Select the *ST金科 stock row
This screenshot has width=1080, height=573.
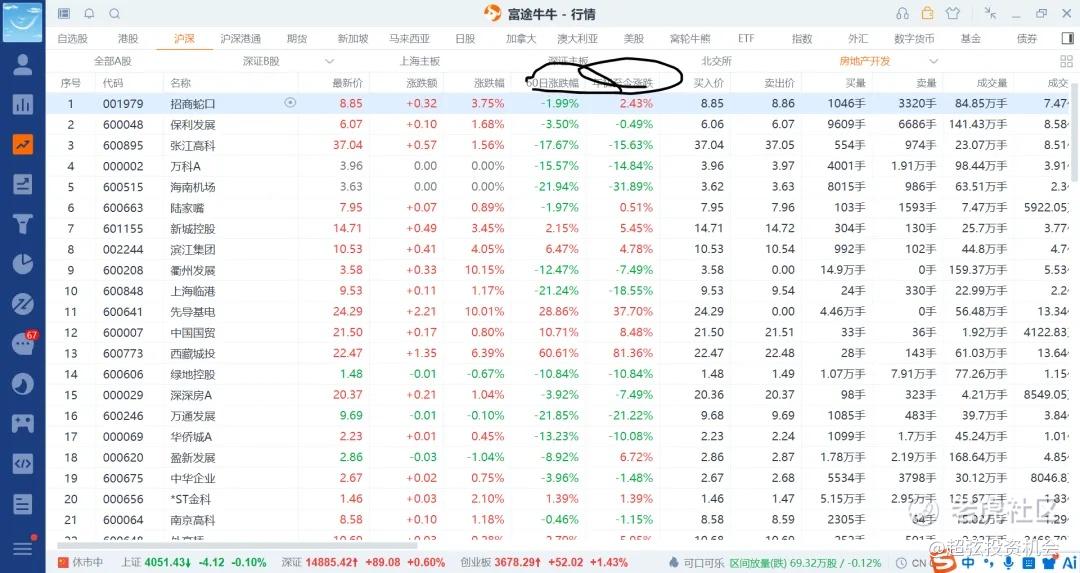point(558,499)
